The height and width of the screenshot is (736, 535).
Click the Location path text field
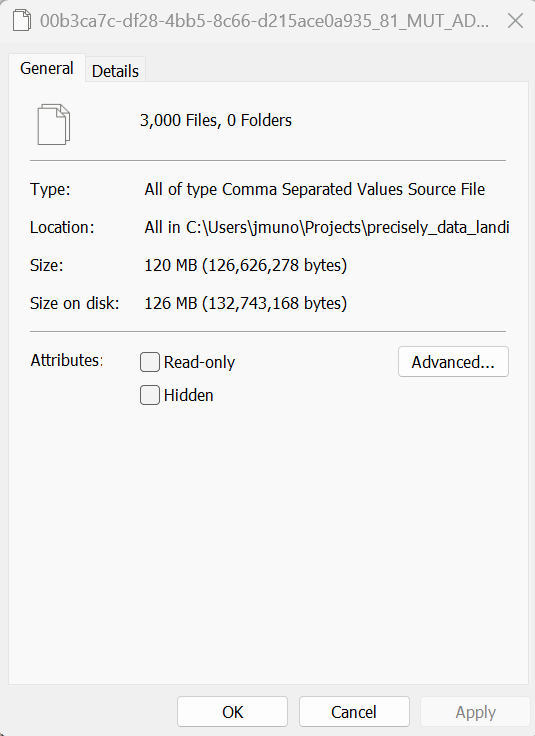coord(327,227)
